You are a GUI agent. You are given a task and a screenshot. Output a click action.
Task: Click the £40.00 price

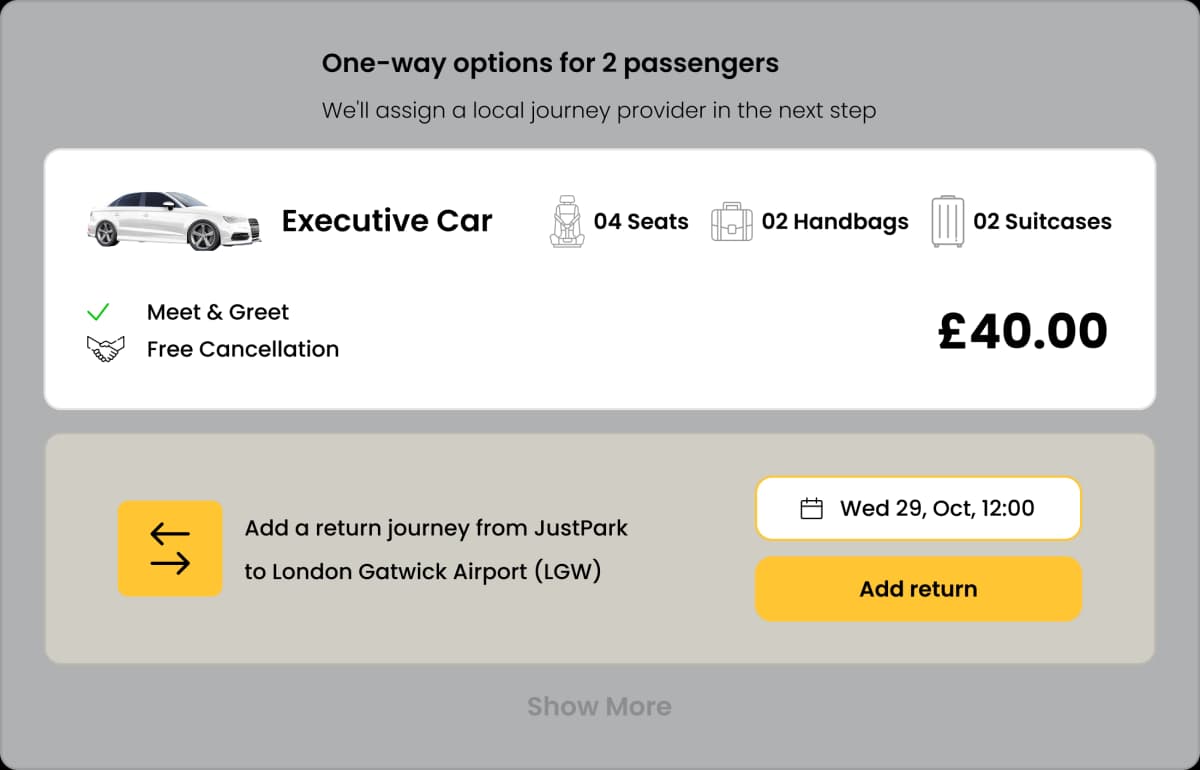tap(1022, 332)
